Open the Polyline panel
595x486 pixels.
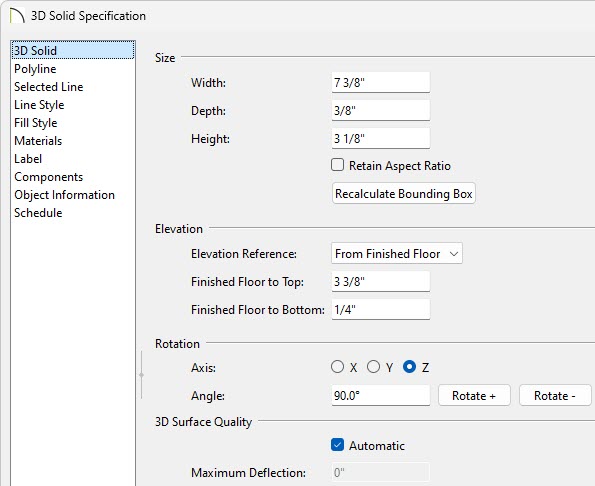click(35, 69)
